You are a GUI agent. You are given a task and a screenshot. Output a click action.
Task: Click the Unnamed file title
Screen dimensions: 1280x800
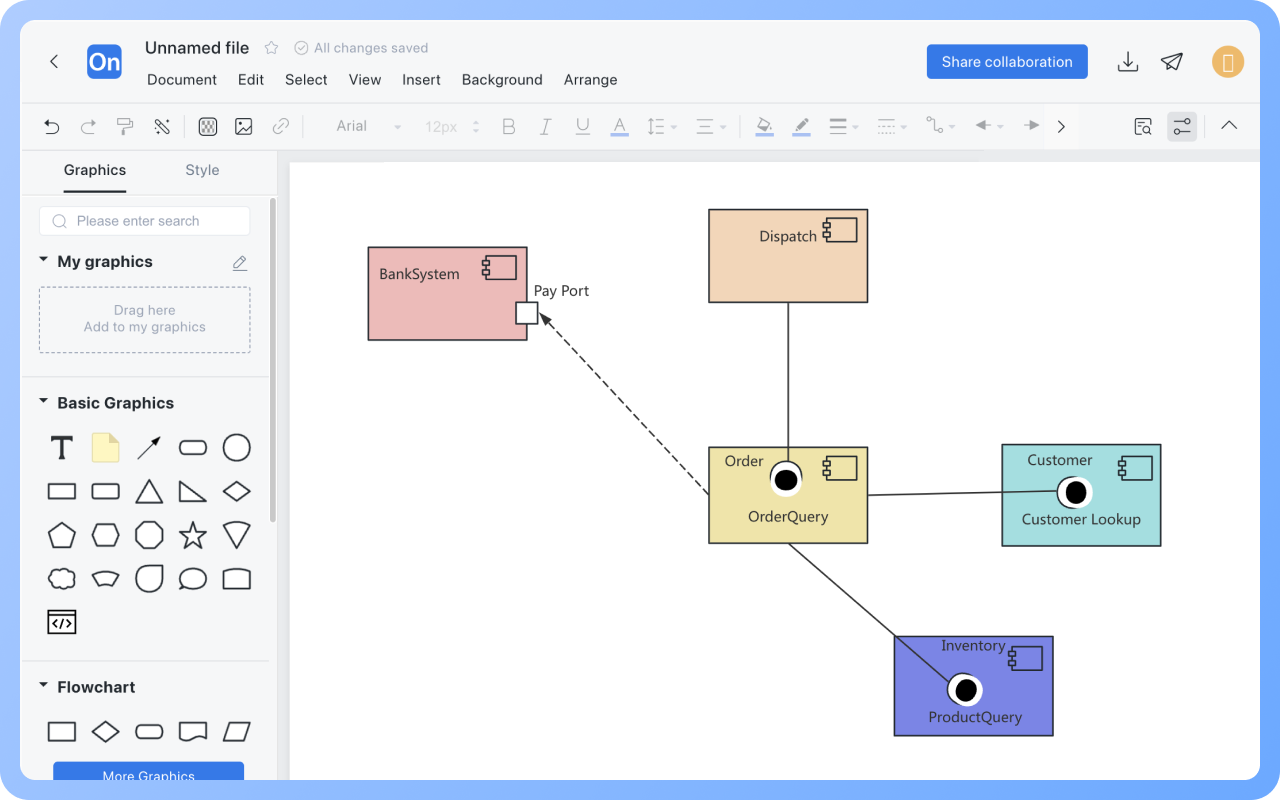pos(197,48)
